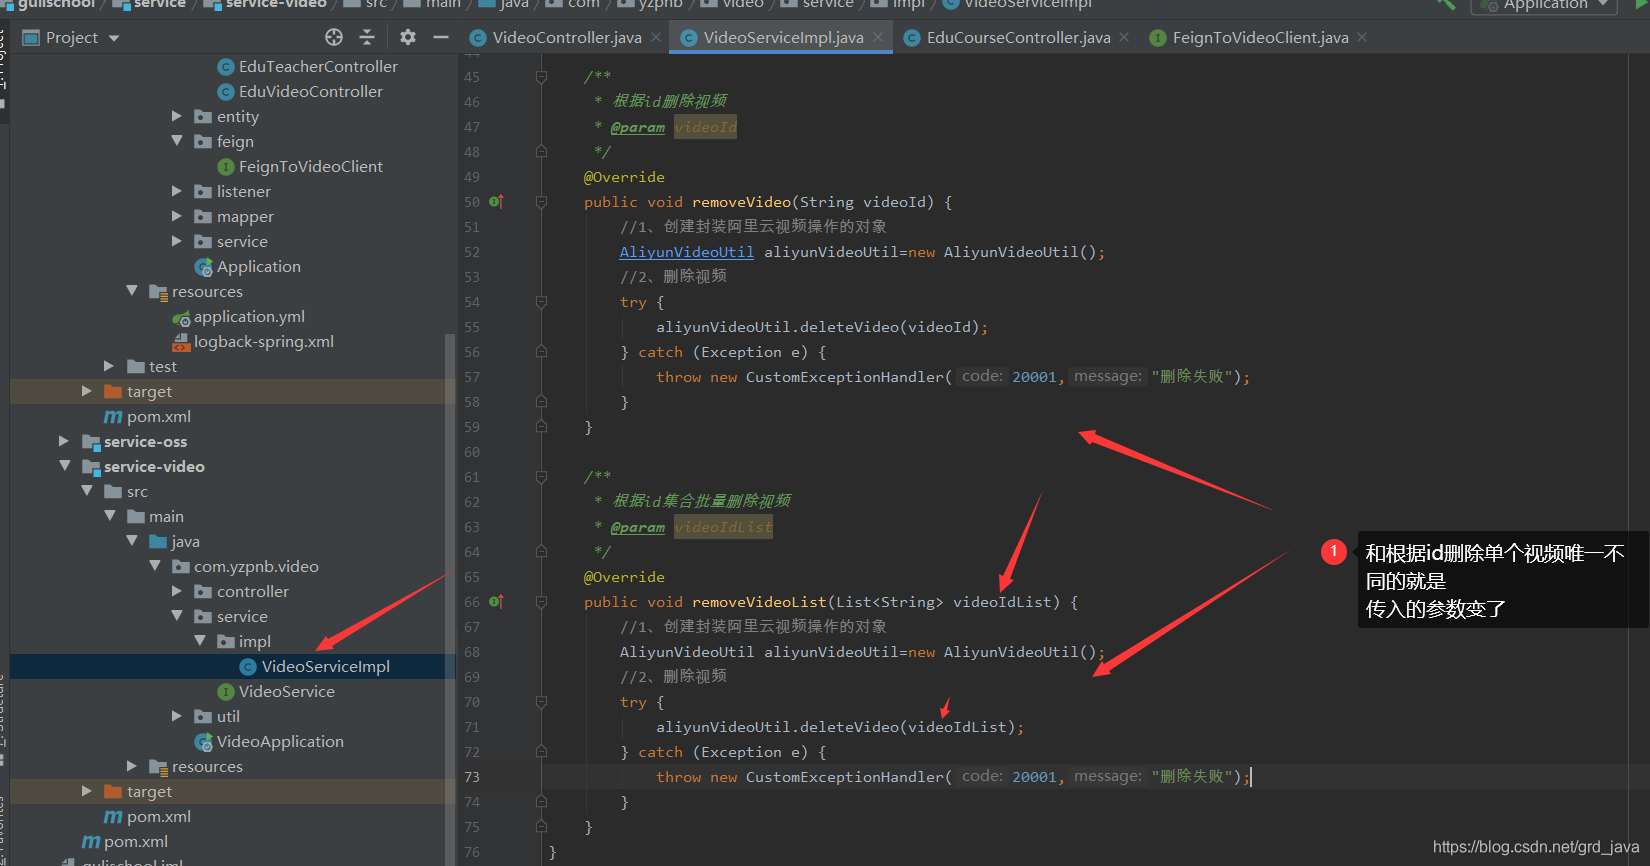
Task: Collapse the feign package
Action: pyautogui.click(x=177, y=141)
